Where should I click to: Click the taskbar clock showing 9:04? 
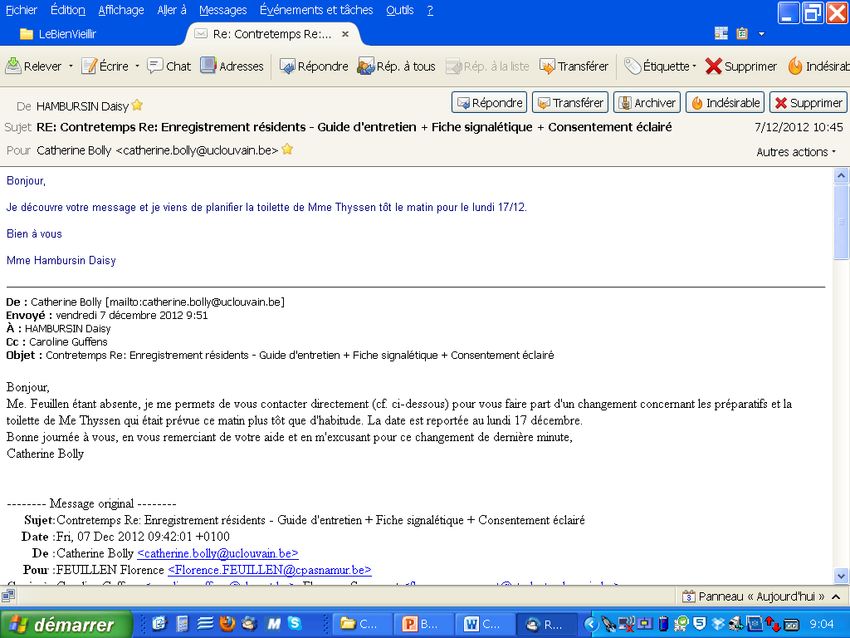(821, 624)
